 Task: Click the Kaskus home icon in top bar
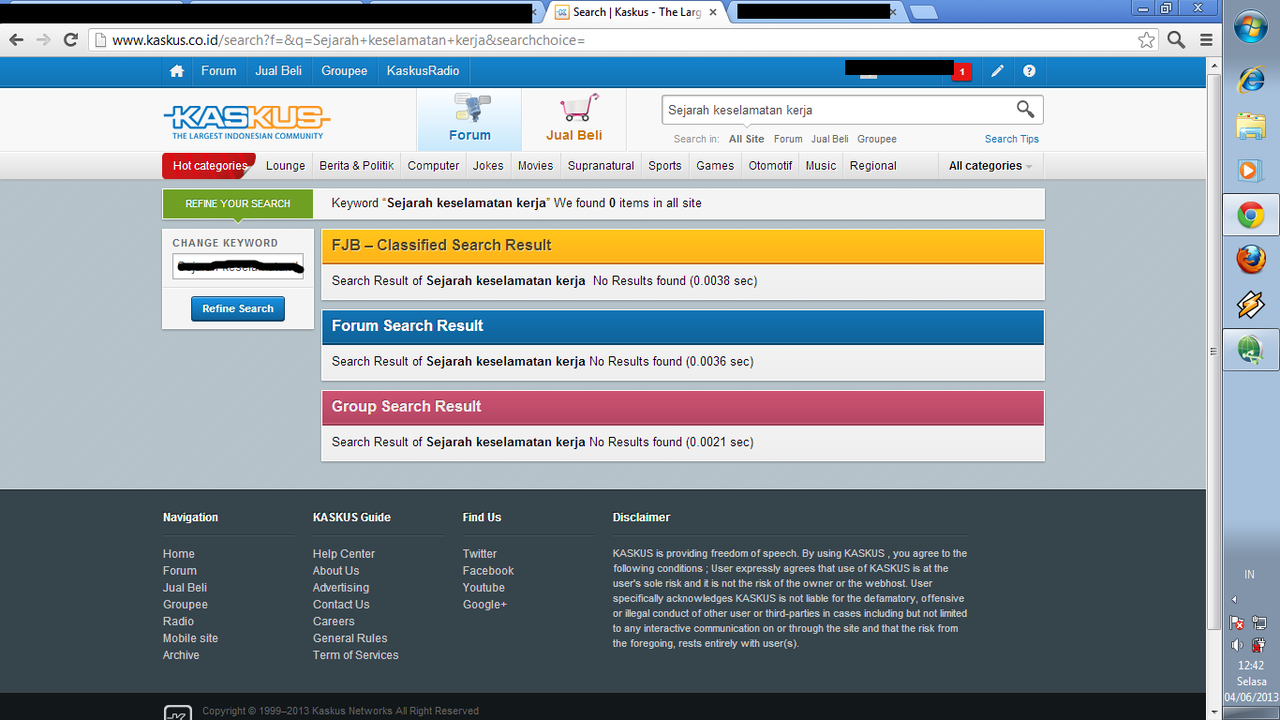coord(177,71)
